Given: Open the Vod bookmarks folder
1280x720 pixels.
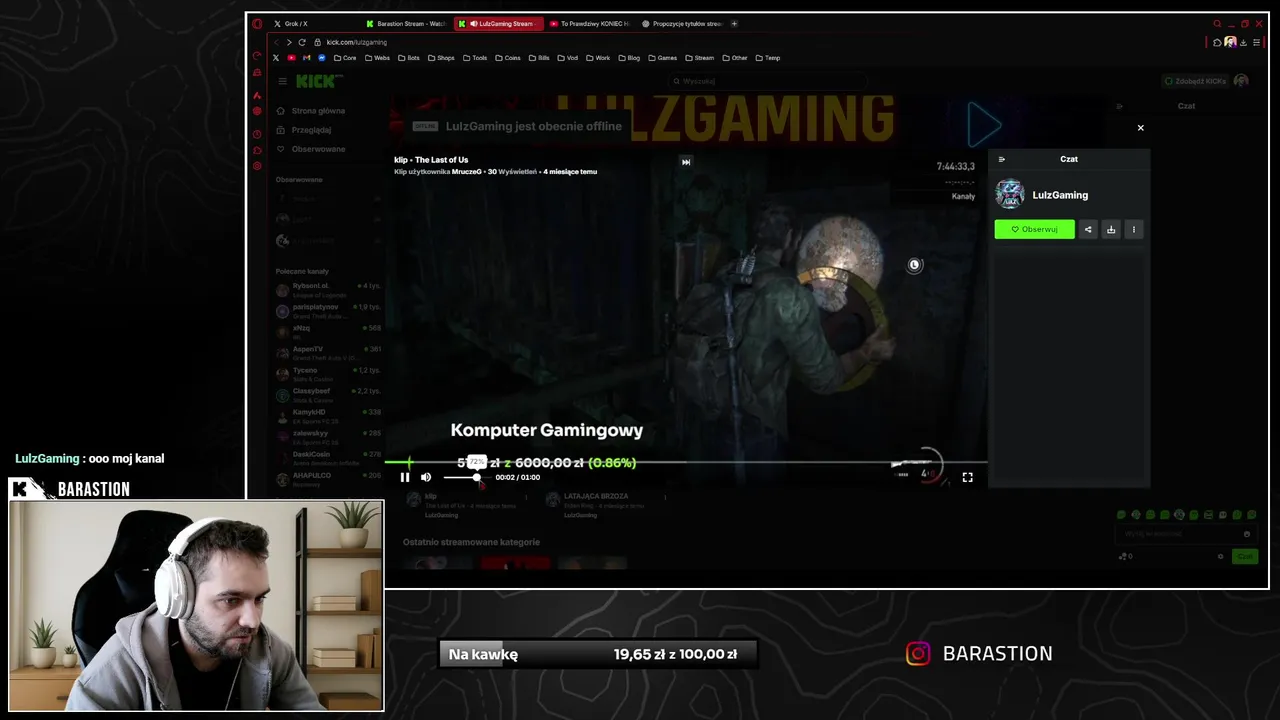Looking at the screenshot, I should pyautogui.click(x=568, y=58).
